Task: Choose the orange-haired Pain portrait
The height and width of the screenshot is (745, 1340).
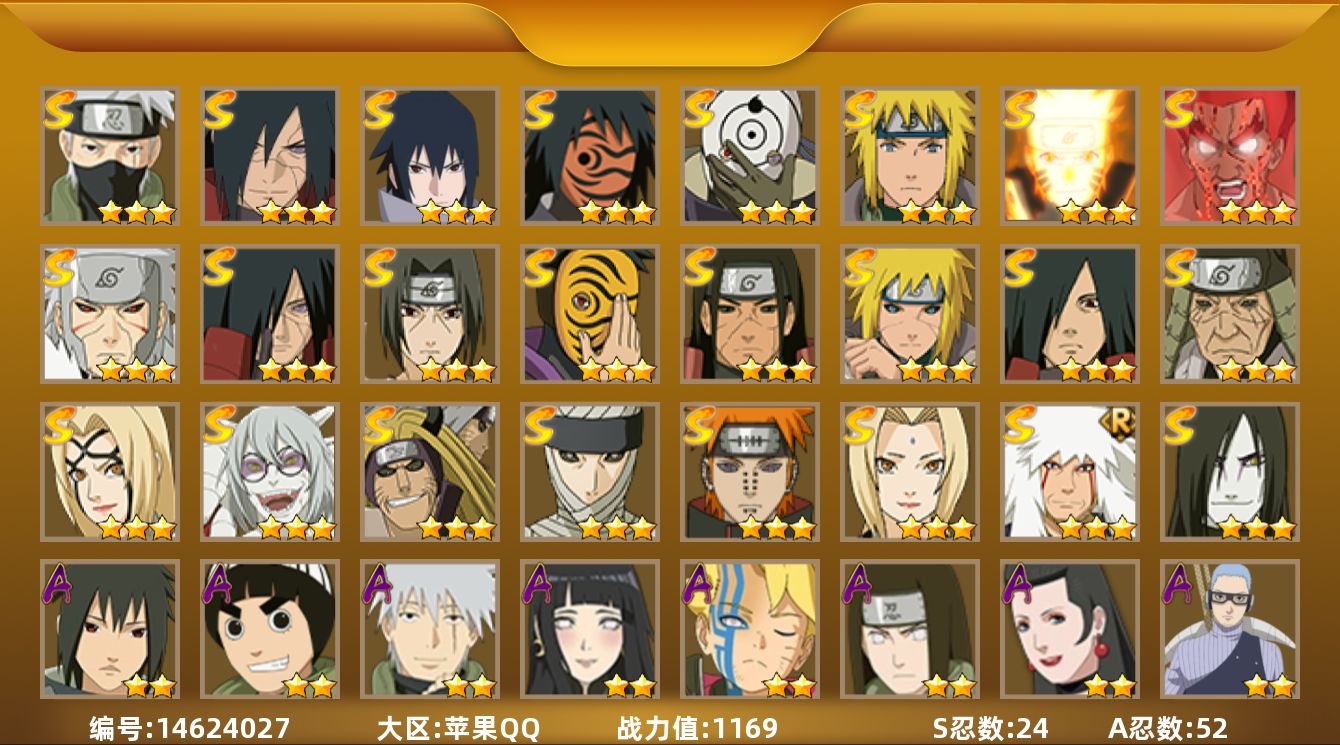Action: 750,472
